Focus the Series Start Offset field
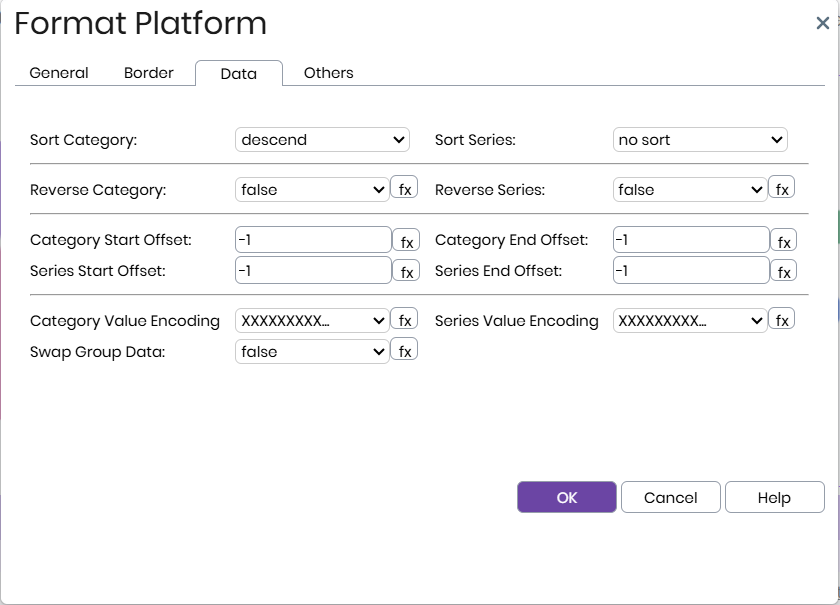 pyautogui.click(x=313, y=270)
